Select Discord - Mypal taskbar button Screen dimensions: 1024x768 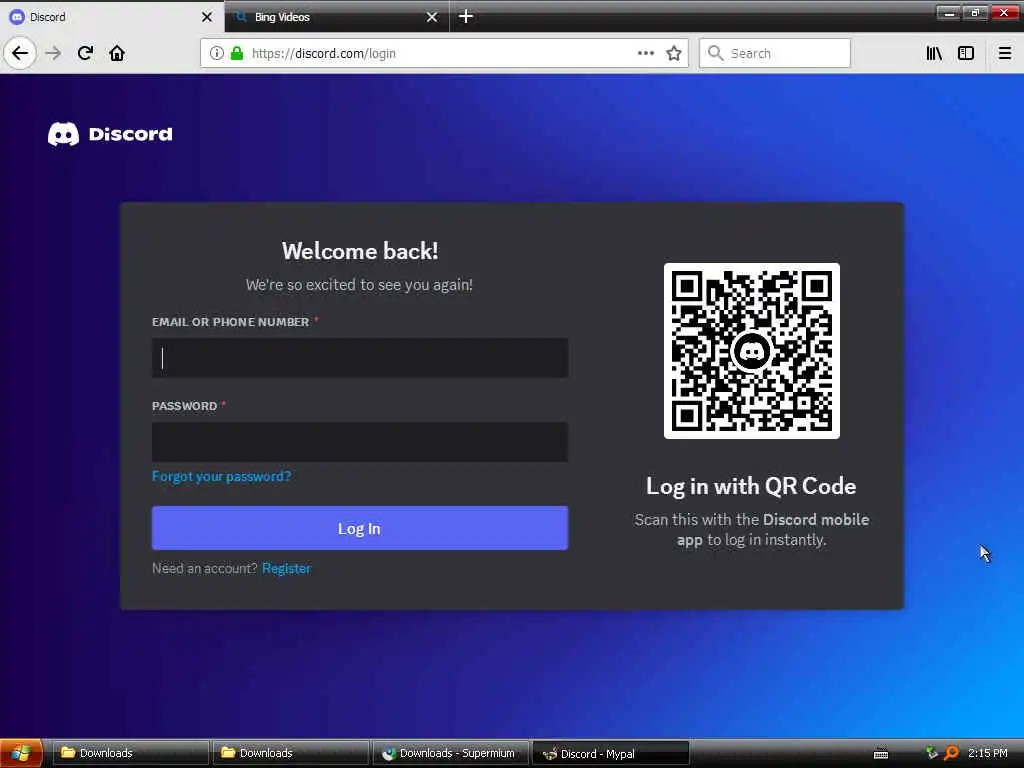coord(611,753)
